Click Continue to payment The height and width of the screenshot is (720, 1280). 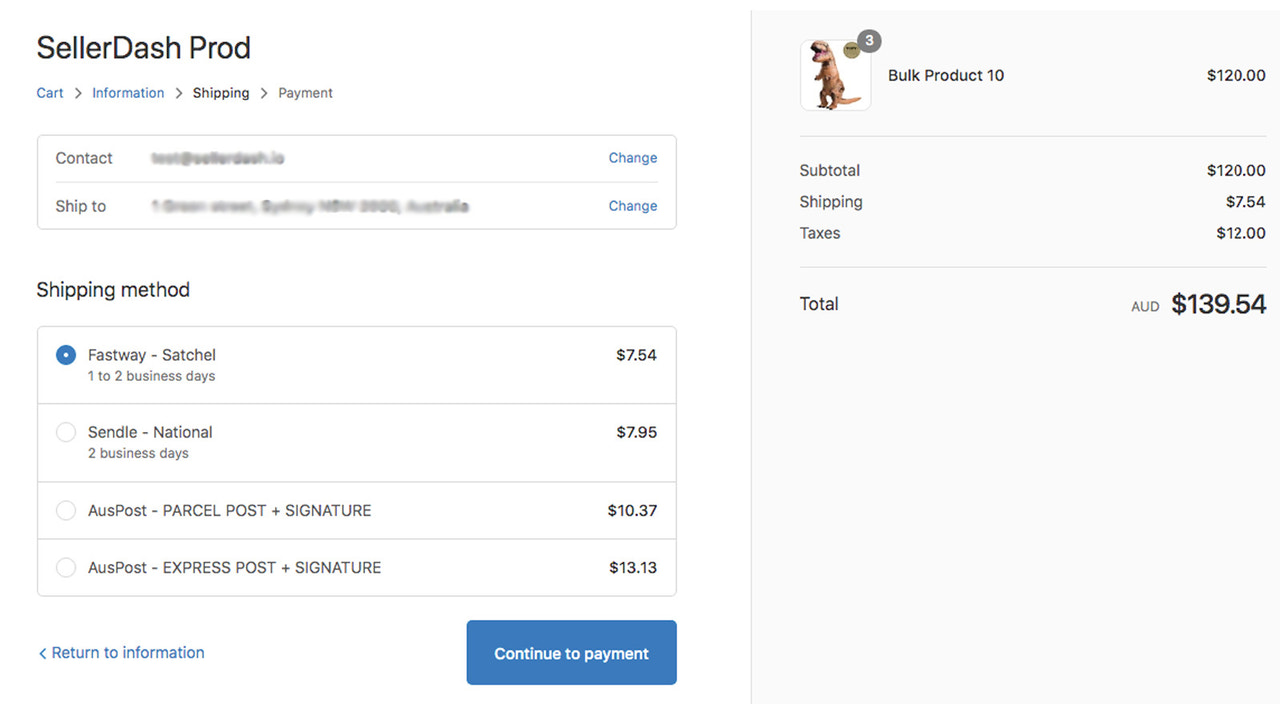[x=571, y=652]
